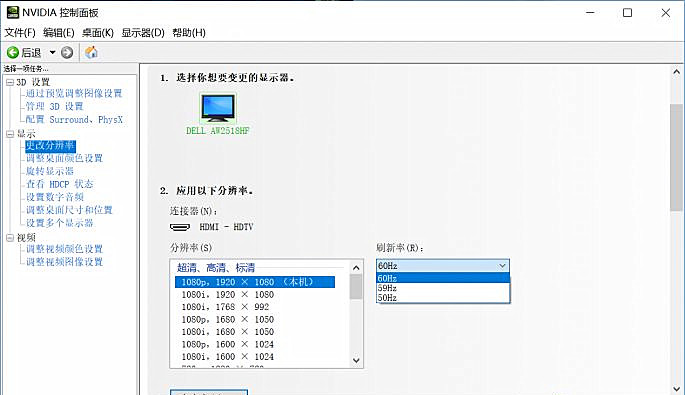Choose 59Hz in the refresh rate list
This screenshot has width=685, height=395.
point(443,288)
